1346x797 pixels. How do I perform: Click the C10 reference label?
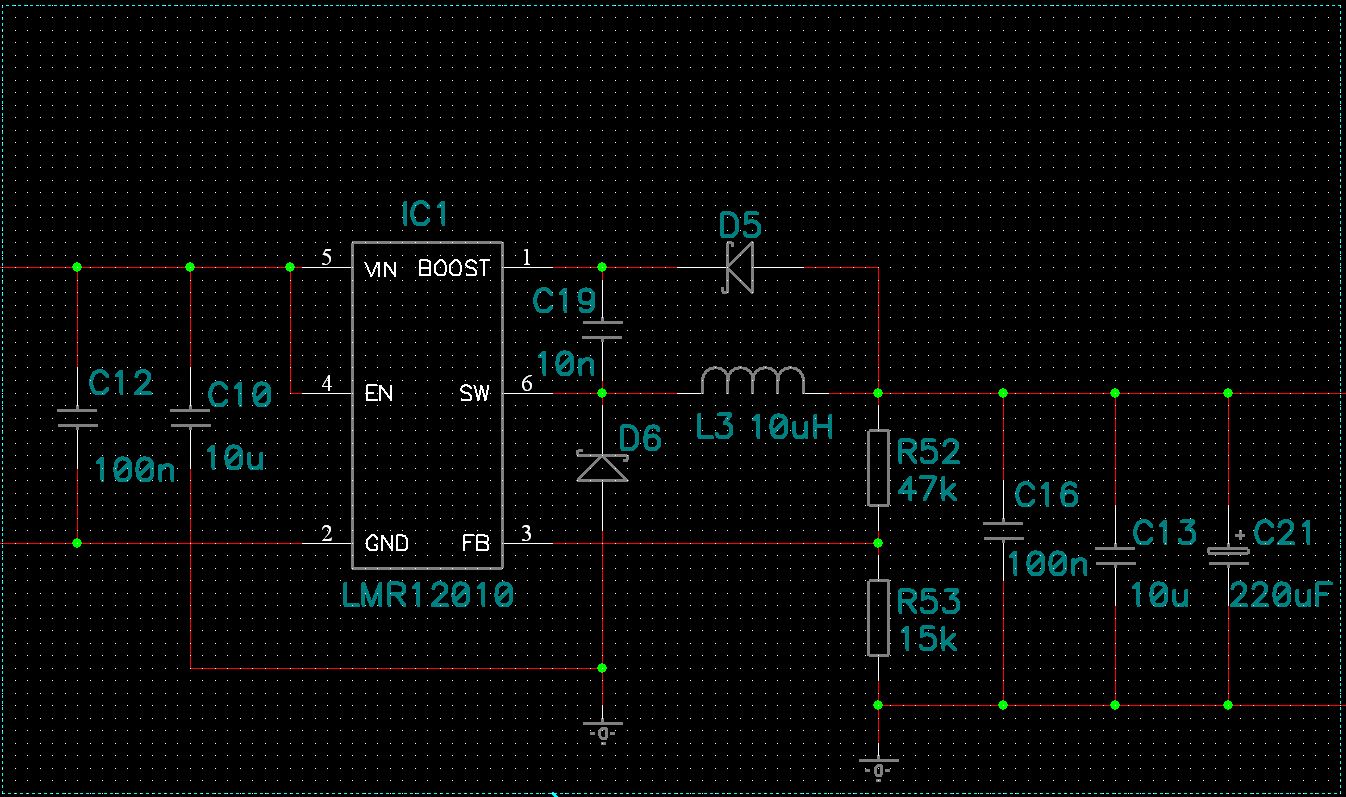point(239,396)
